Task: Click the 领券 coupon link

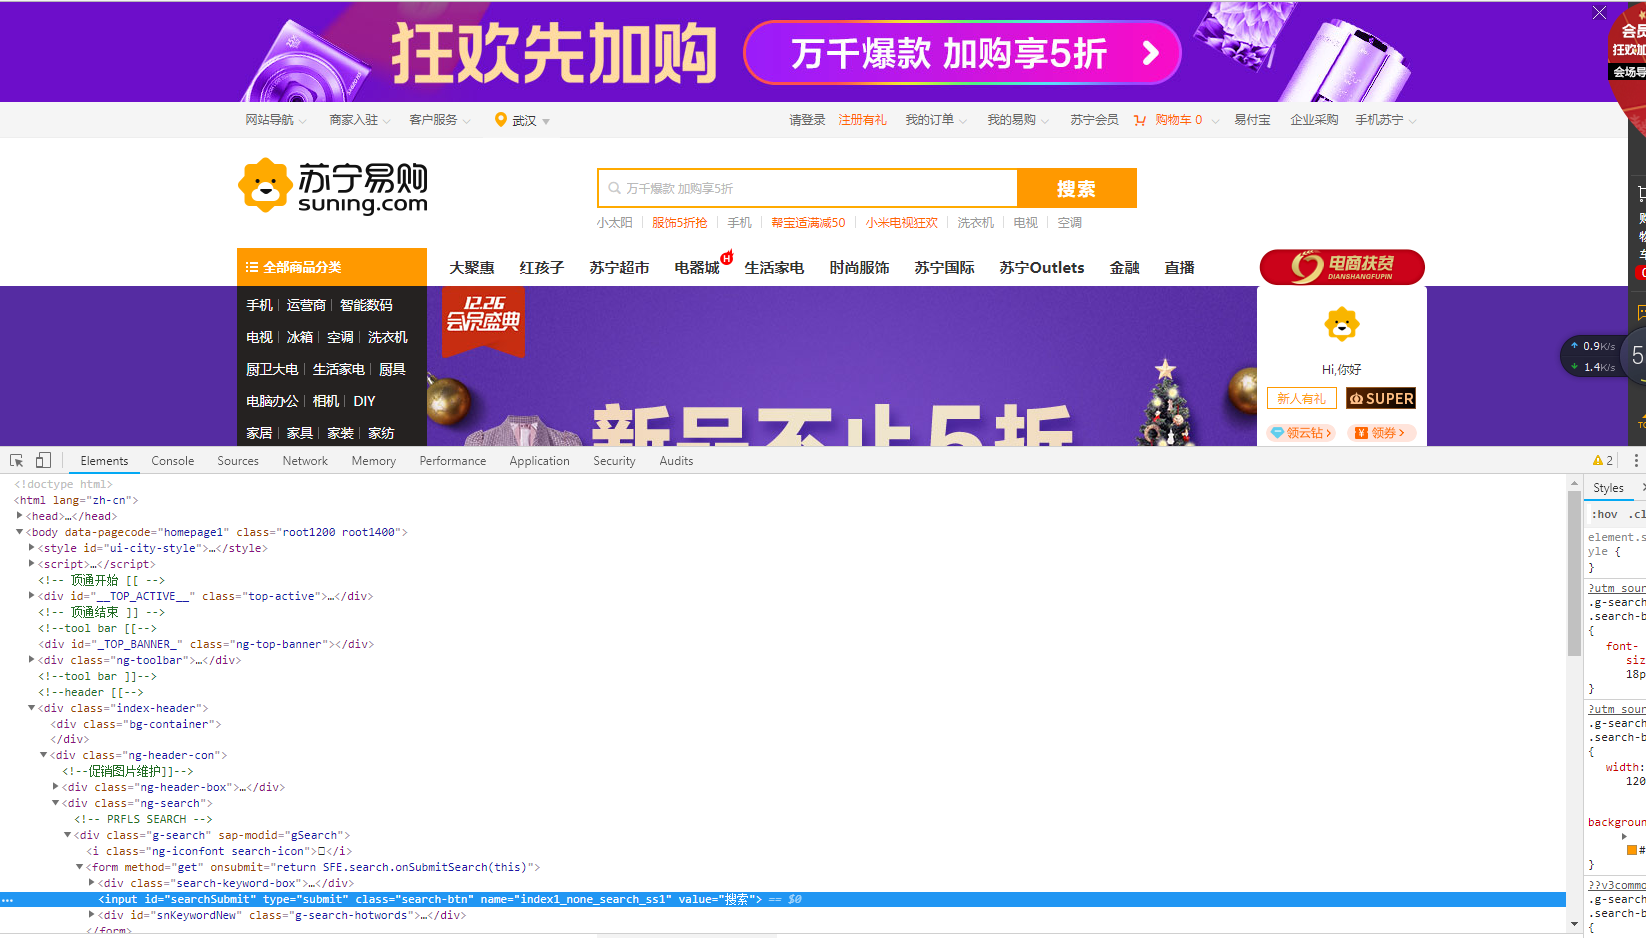Action: (x=1380, y=433)
